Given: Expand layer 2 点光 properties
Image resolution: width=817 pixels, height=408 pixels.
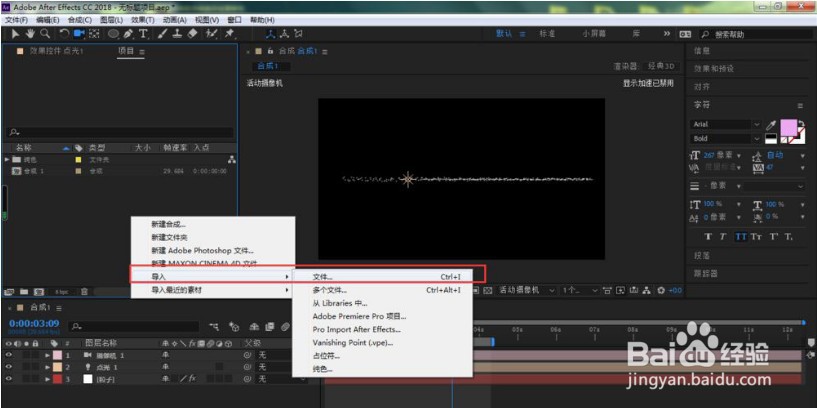Looking at the screenshot, I should point(48,367).
